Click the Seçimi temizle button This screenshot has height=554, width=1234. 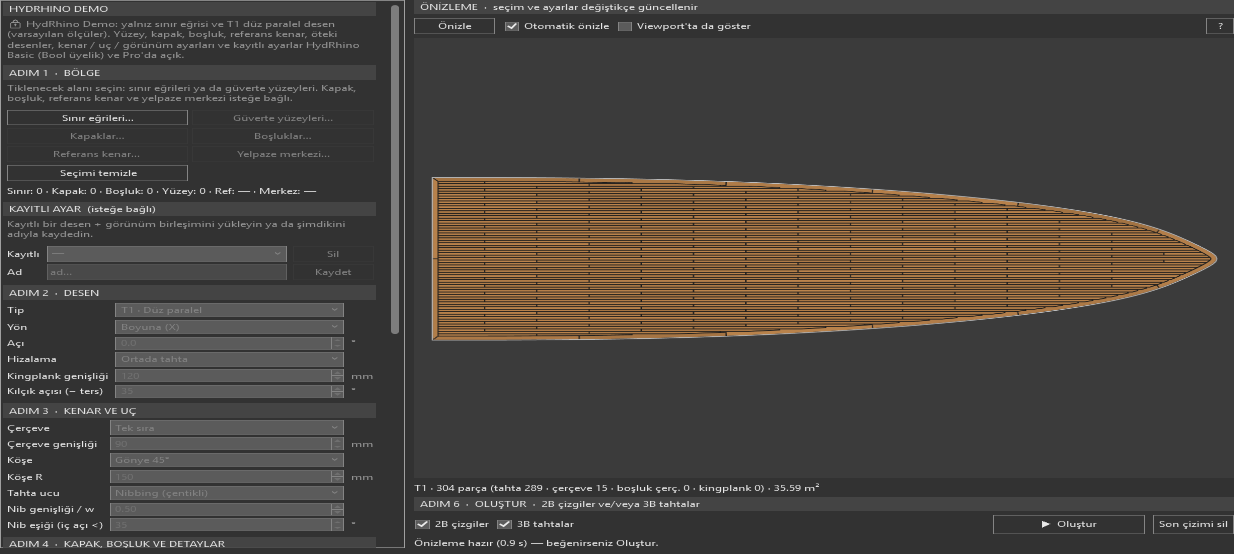pyautogui.click(x=97, y=173)
